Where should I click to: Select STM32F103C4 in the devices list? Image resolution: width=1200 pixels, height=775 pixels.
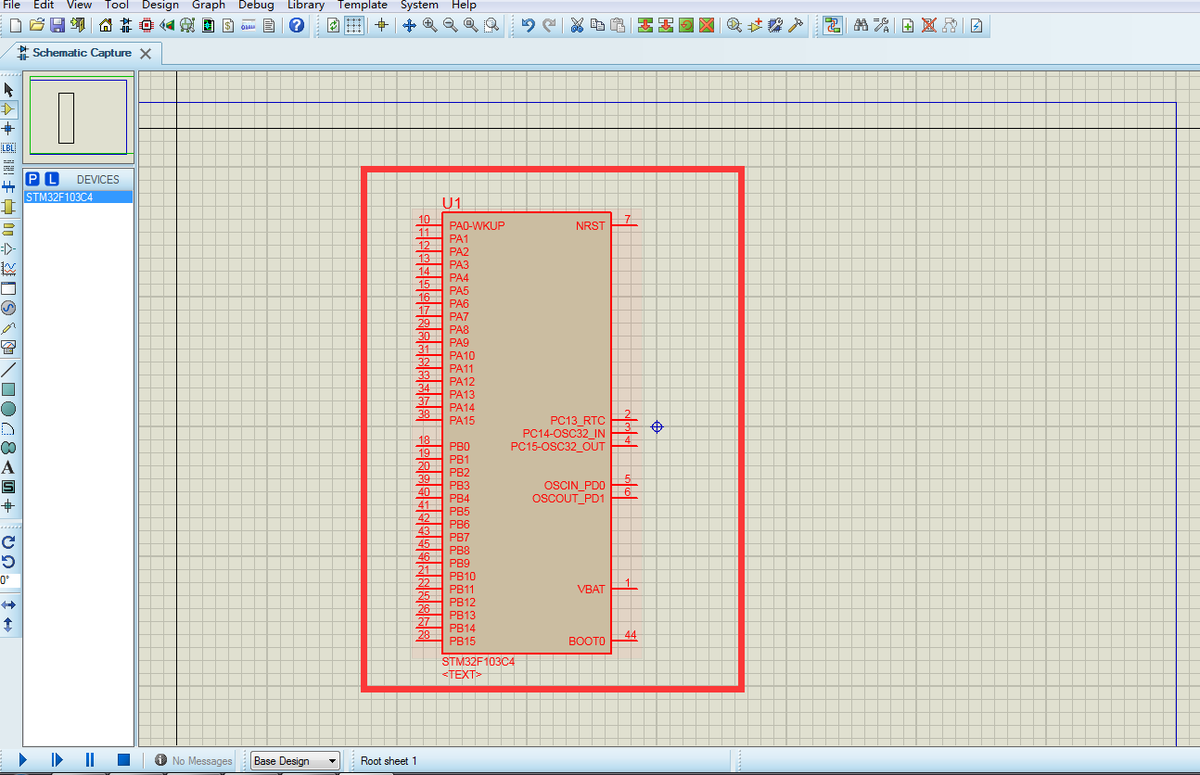pos(60,197)
